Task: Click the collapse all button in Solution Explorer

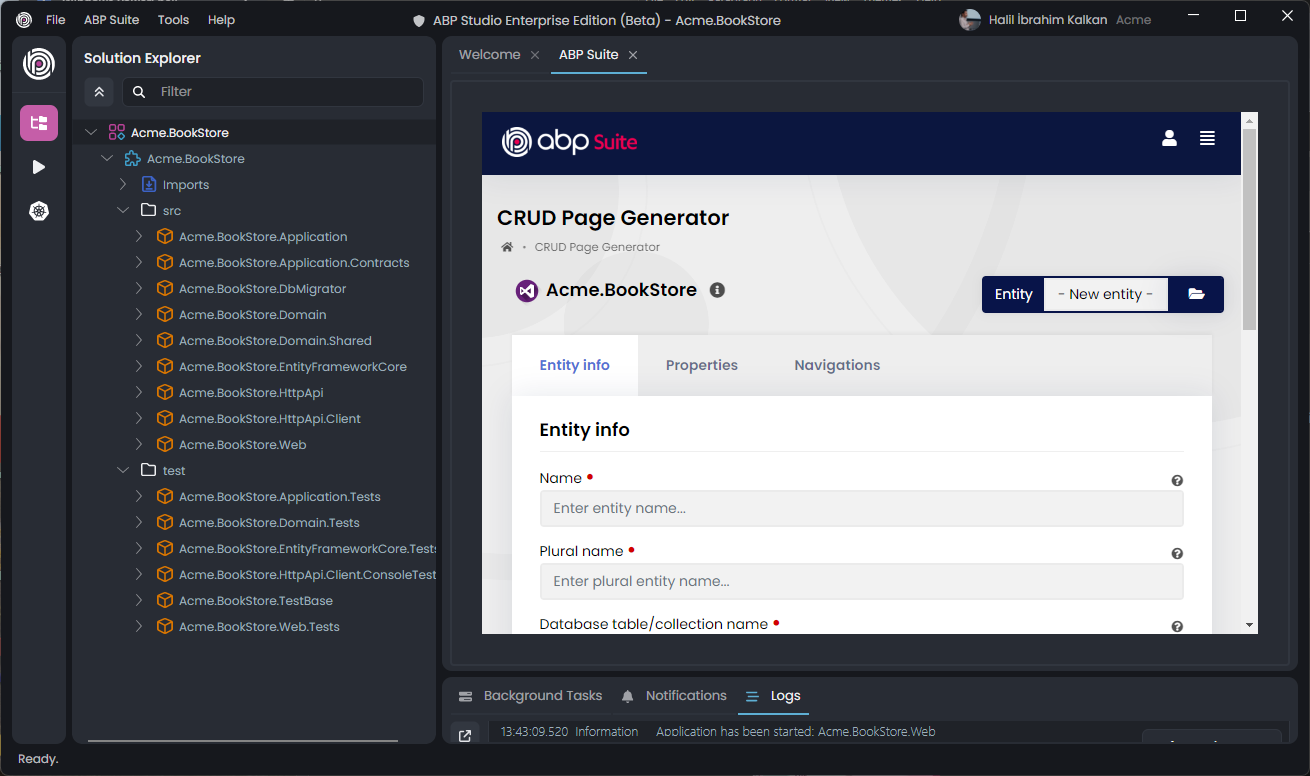Action: point(99,92)
